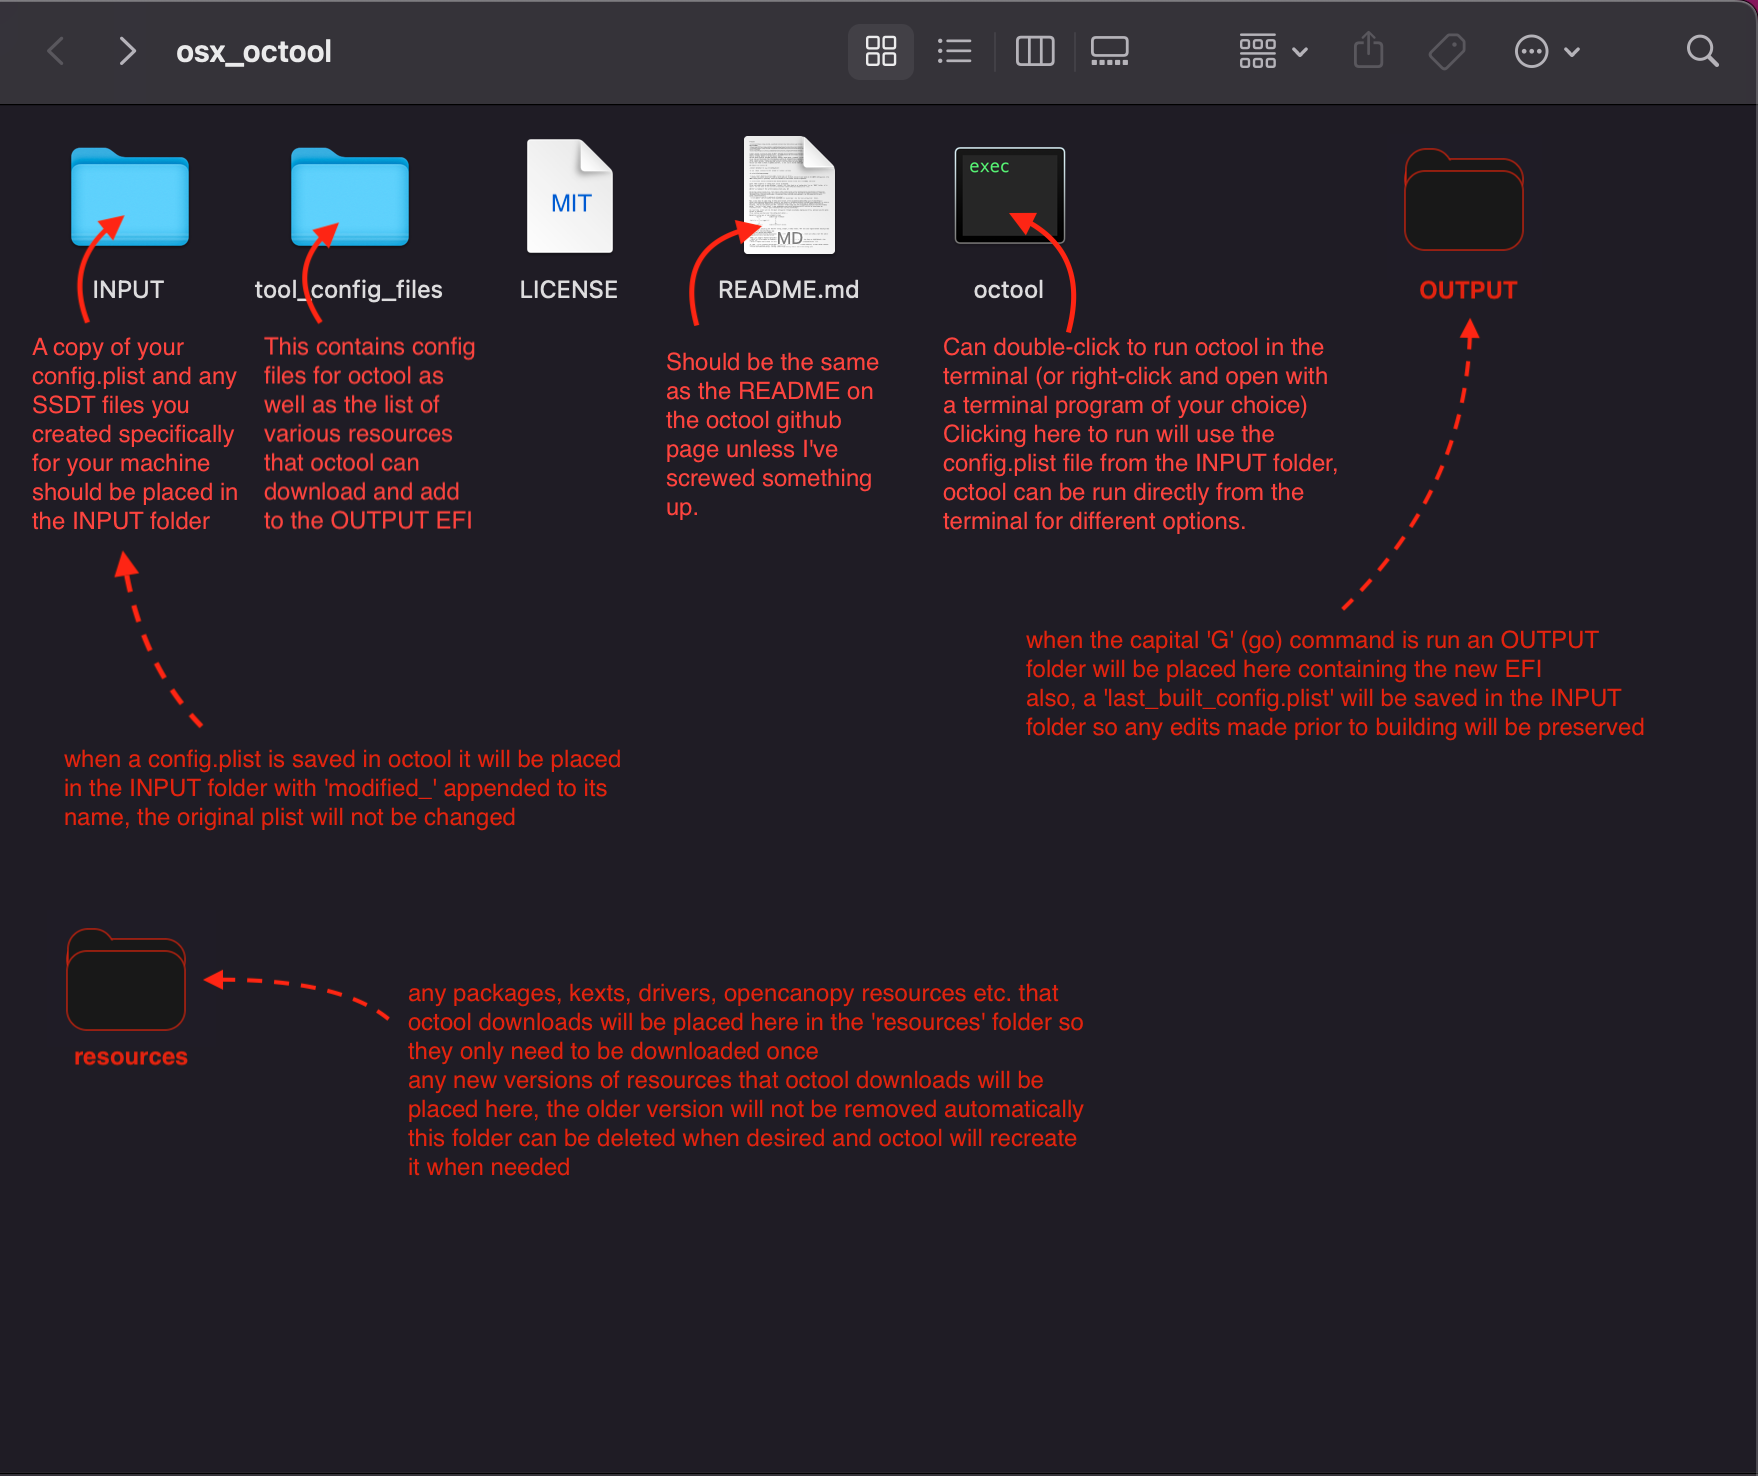
Task: Select the resources folder
Action: [126, 982]
